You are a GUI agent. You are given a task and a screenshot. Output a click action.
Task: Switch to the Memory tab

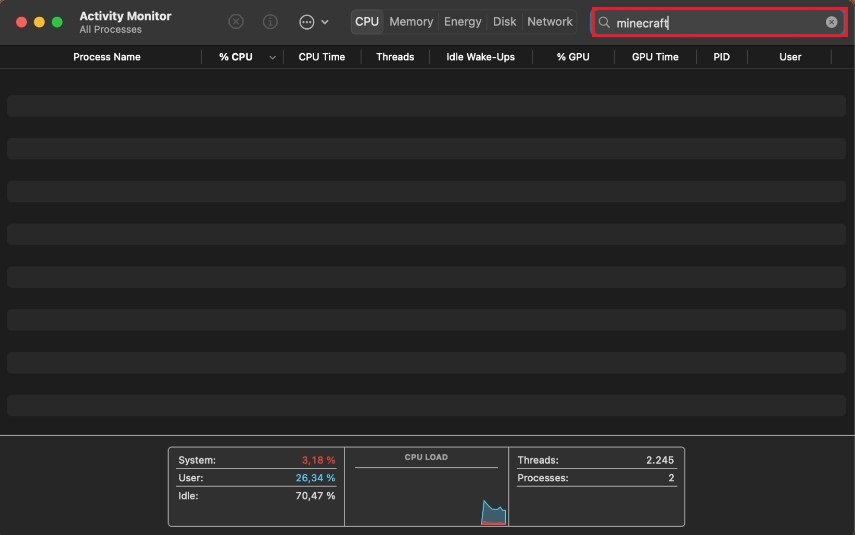(x=411, y=22)
